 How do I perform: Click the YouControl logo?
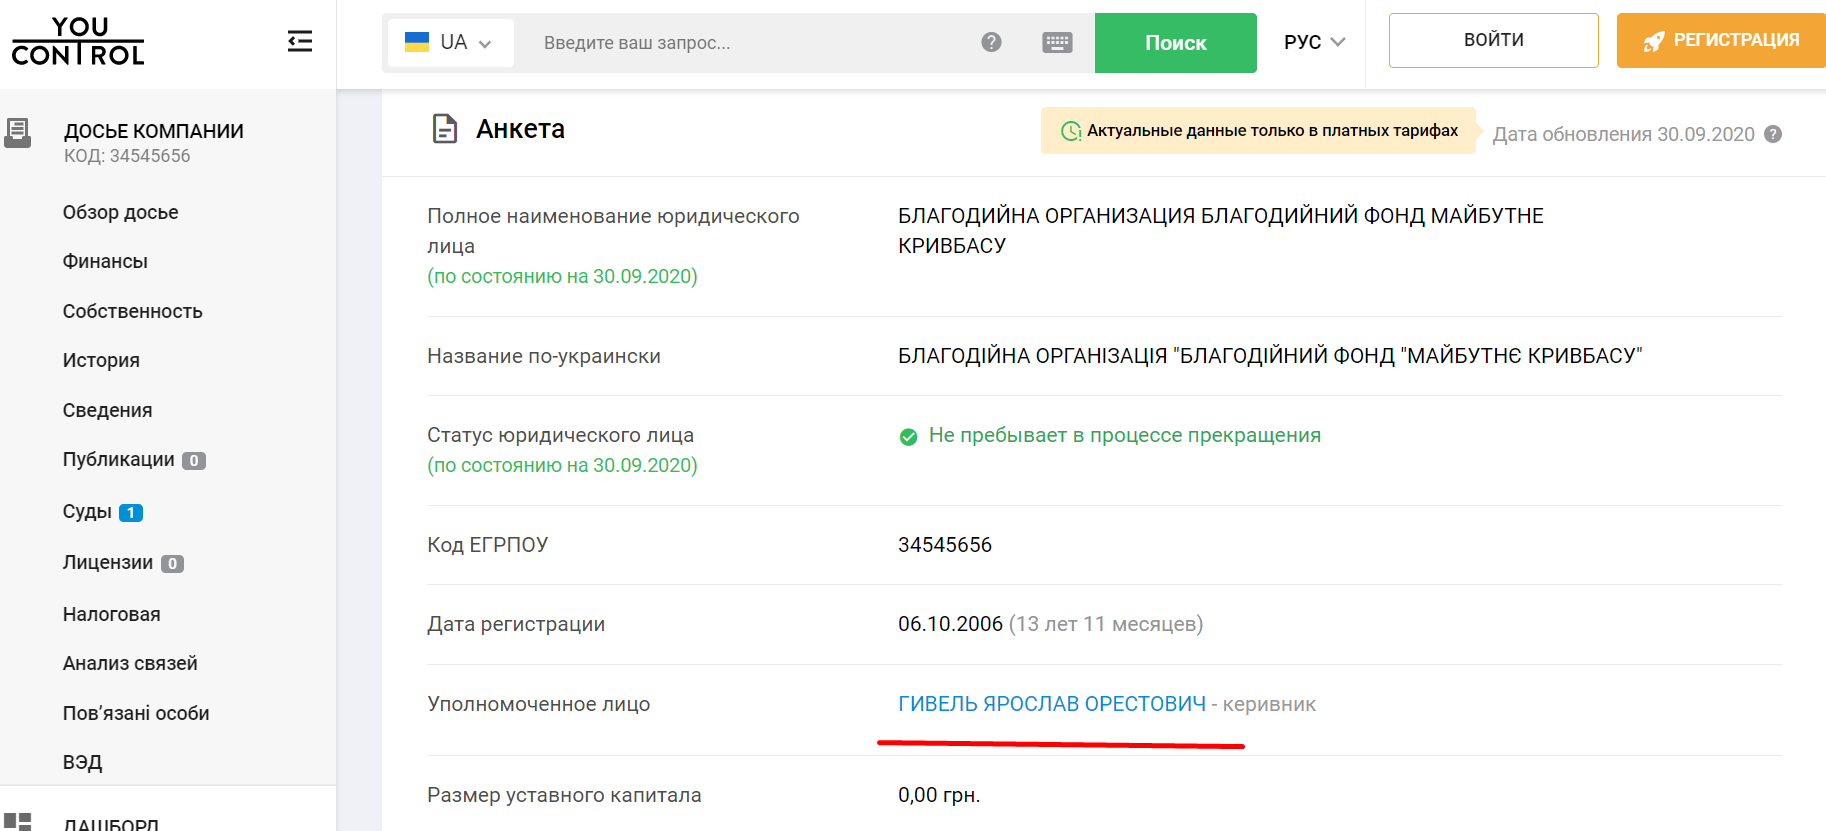78,42
